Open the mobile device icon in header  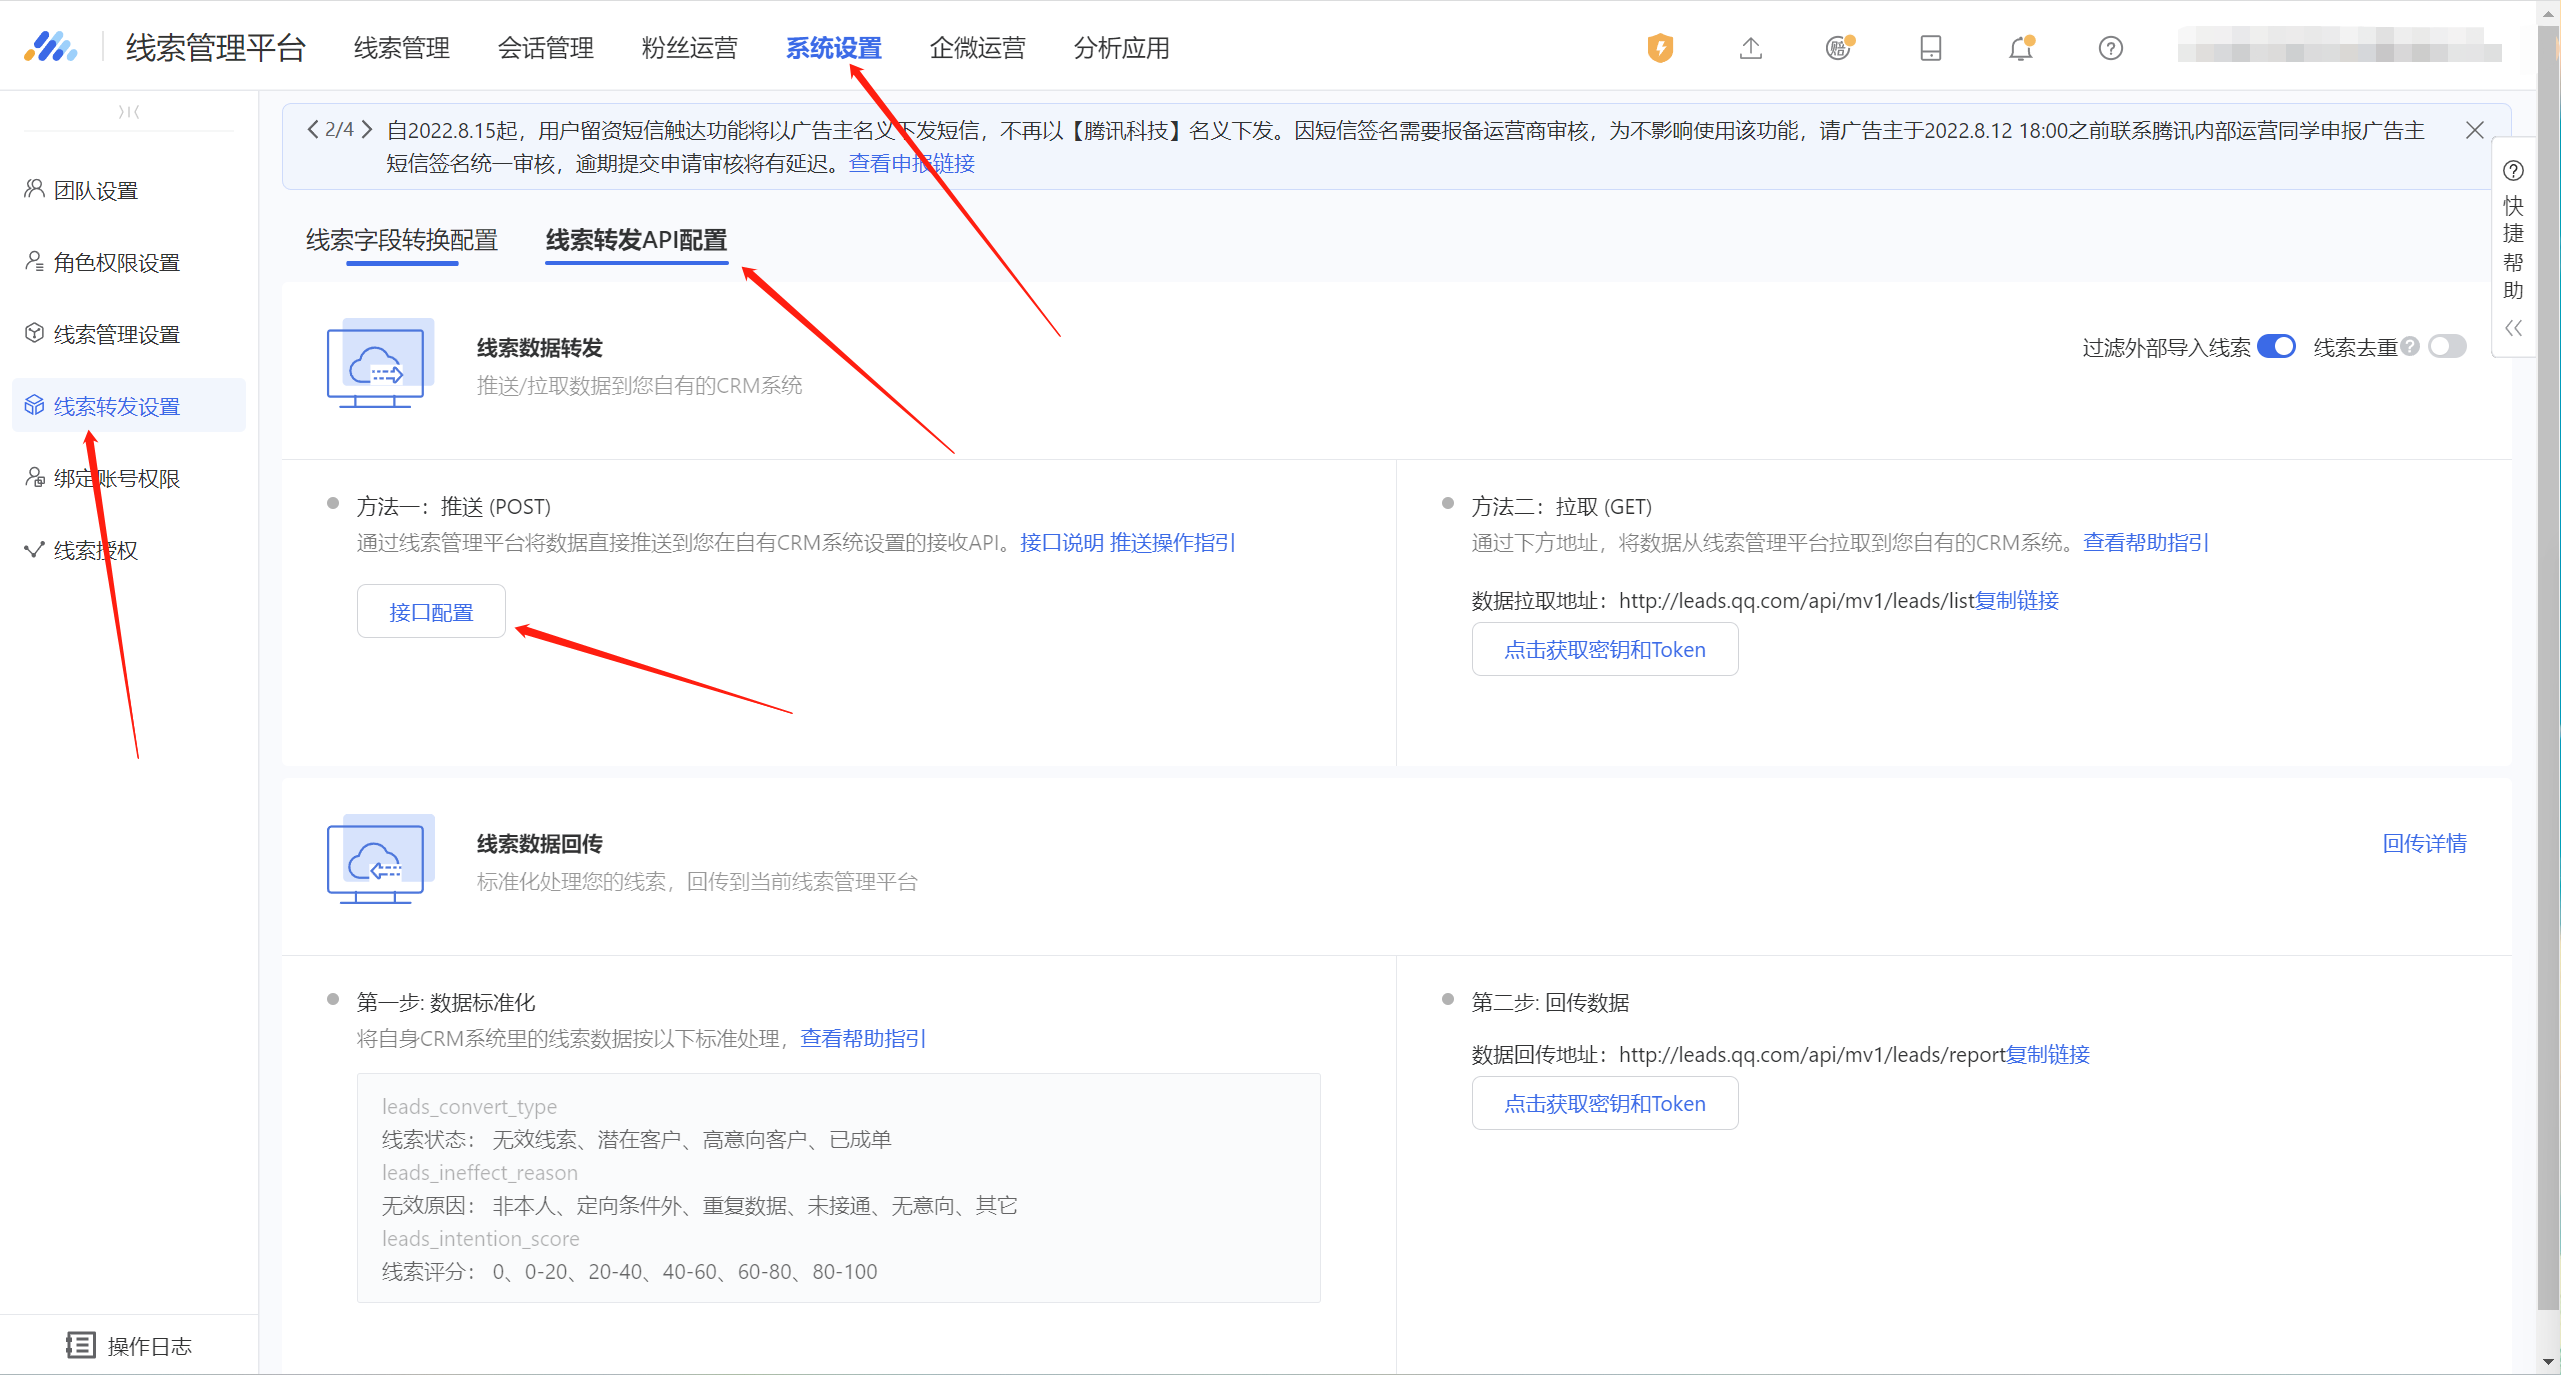point(1930,47)
